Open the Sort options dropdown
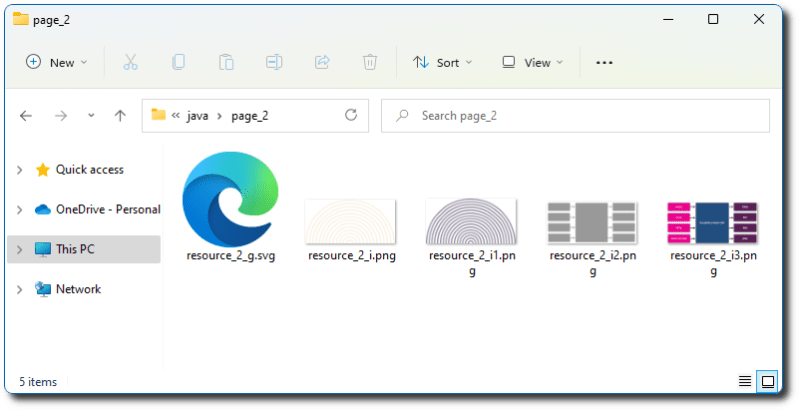Viewport: 799px width, 410px height. pos(442,62)
